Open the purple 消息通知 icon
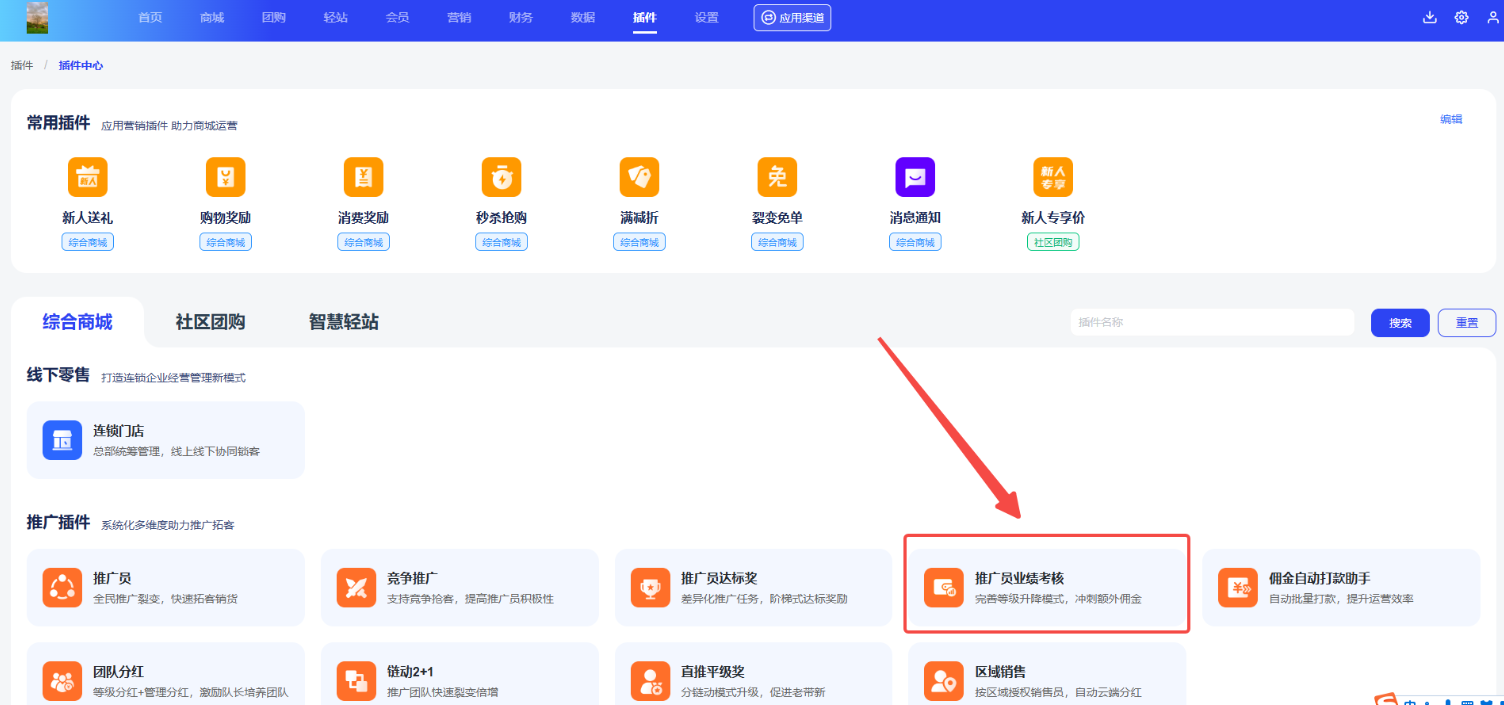Viewport: 1504px width, 705px height. pos(915,178)
